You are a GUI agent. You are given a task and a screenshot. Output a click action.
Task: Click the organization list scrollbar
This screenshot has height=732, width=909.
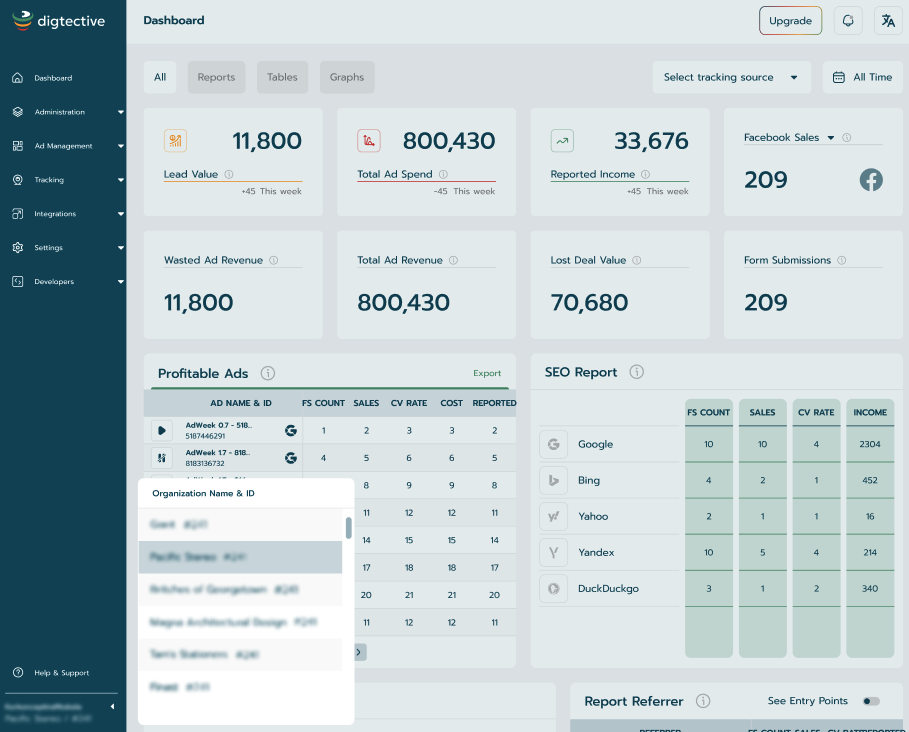(x=348, y=527)
